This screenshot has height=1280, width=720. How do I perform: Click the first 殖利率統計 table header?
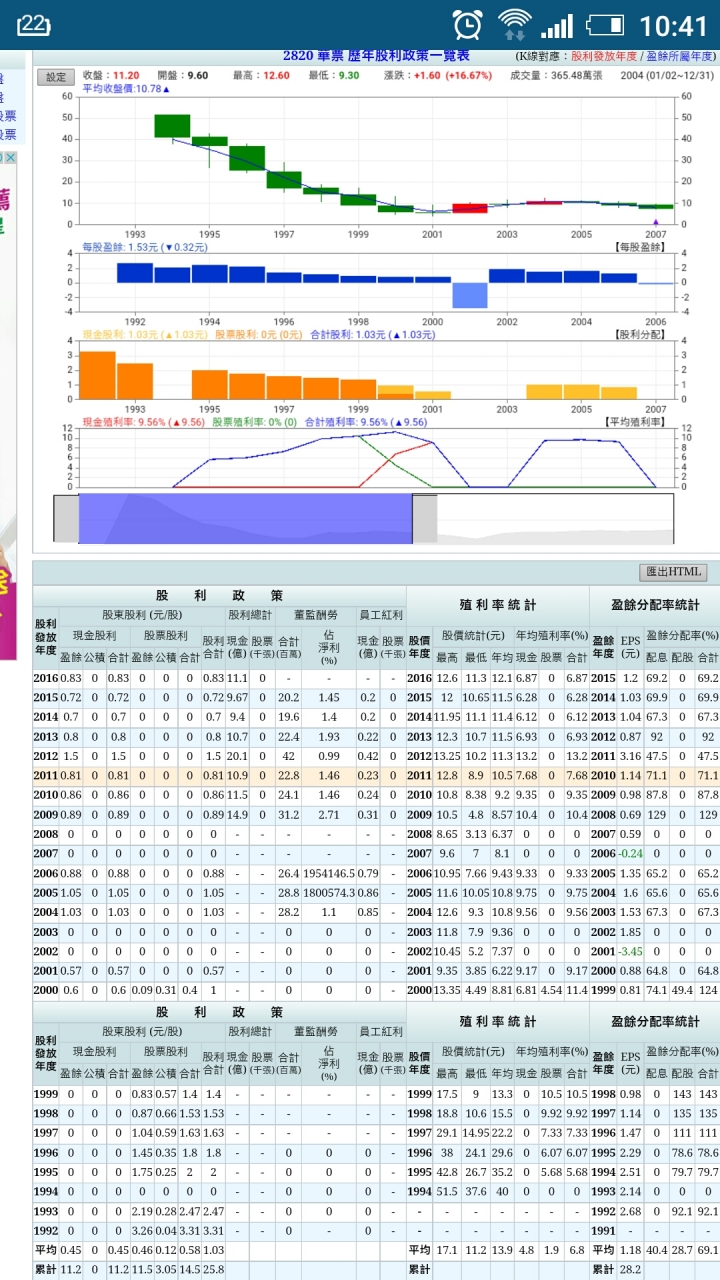[497, 604]
